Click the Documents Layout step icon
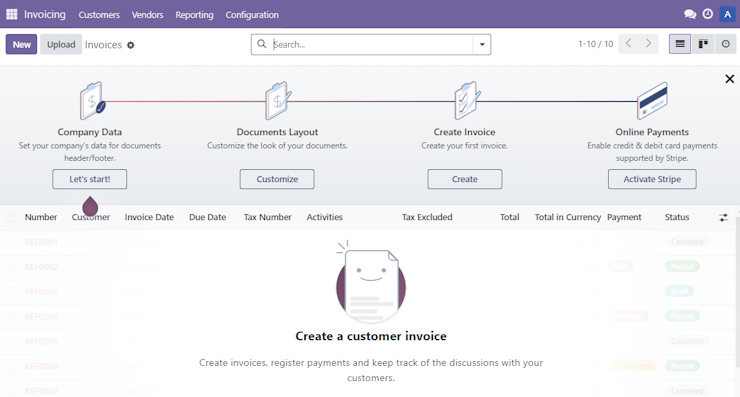The width and height of the screenshot is (740, 397). pos(278,101)
